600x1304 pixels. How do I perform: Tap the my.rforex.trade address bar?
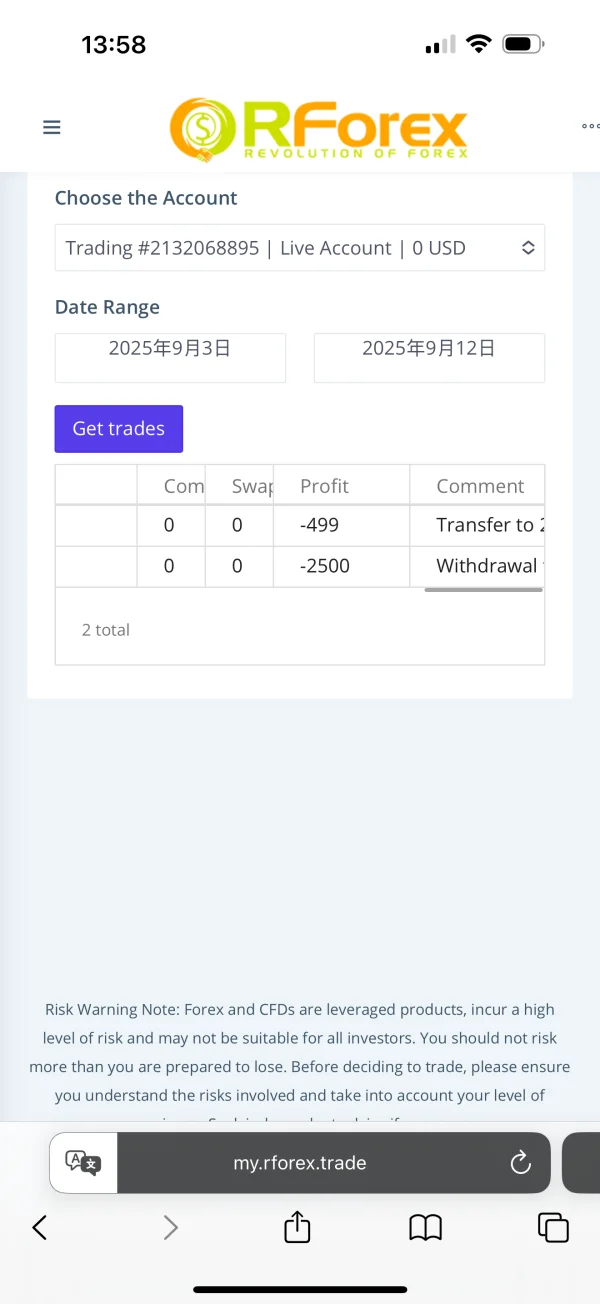300,1163
